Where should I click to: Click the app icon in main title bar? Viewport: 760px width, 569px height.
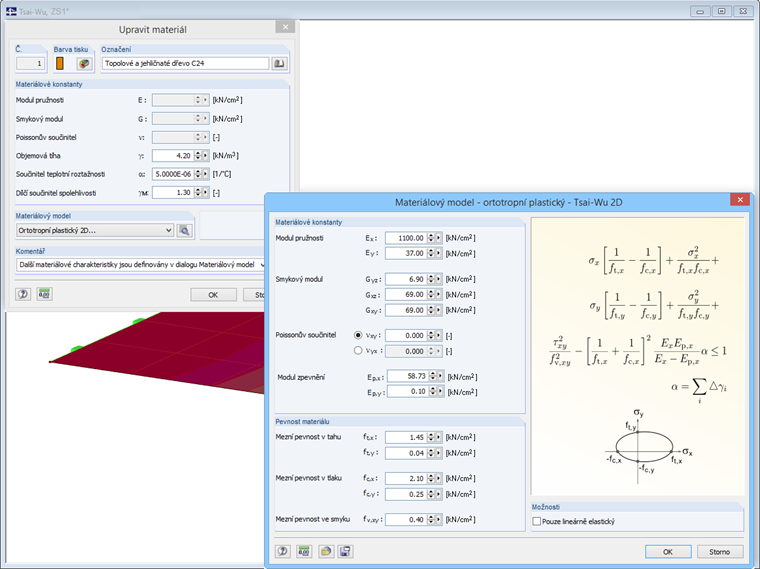[11, 11]
